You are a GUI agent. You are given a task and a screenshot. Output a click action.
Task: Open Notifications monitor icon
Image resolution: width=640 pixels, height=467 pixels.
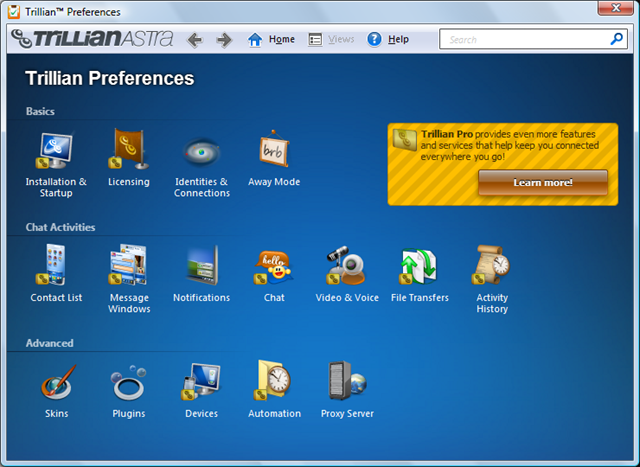tap(202, 265)
